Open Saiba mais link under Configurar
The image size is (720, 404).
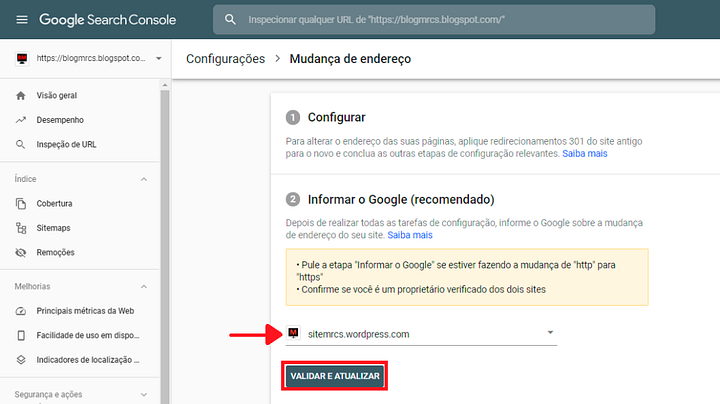pos(585,153)
